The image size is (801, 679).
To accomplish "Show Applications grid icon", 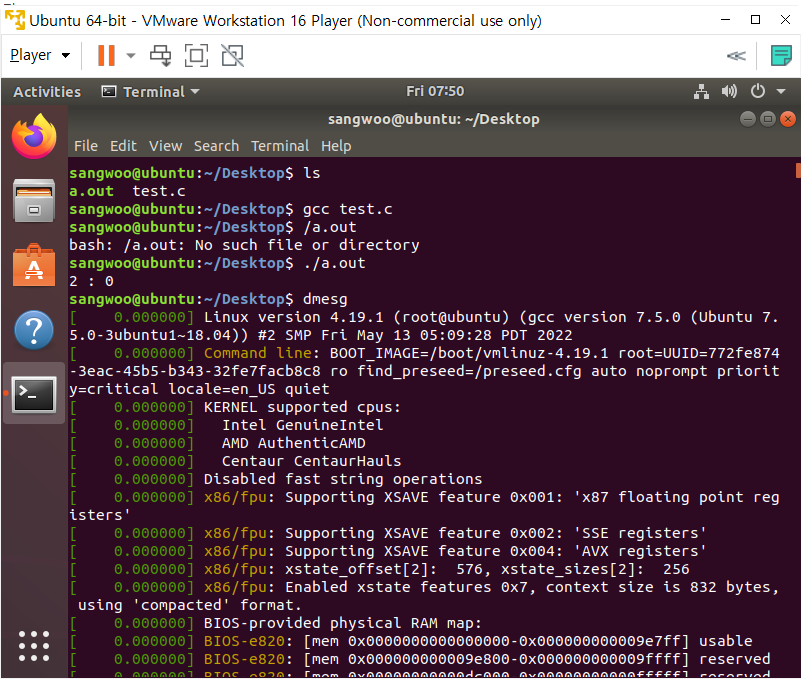I will coord(34,646).
